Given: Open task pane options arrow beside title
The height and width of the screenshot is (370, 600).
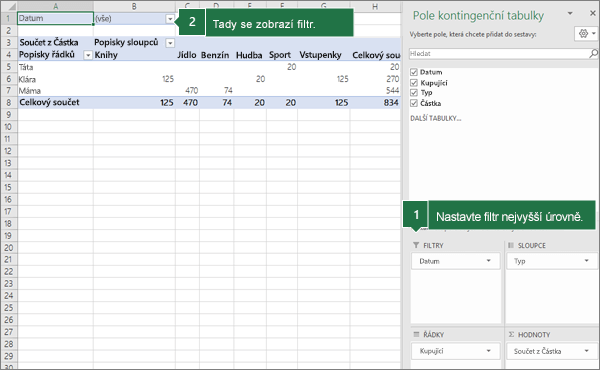Looking at the screenshot, I should (570, 13).
